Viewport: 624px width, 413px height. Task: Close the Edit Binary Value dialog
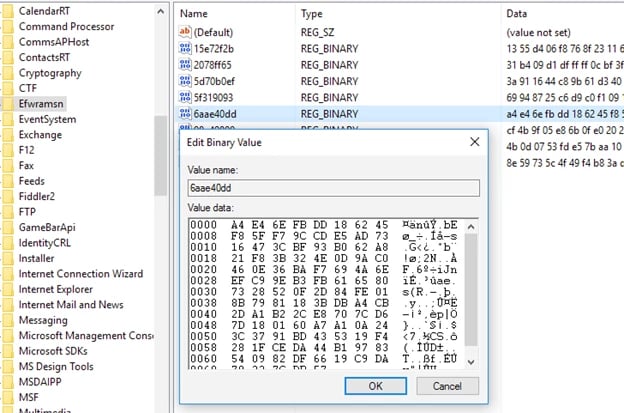coord(463,144)
